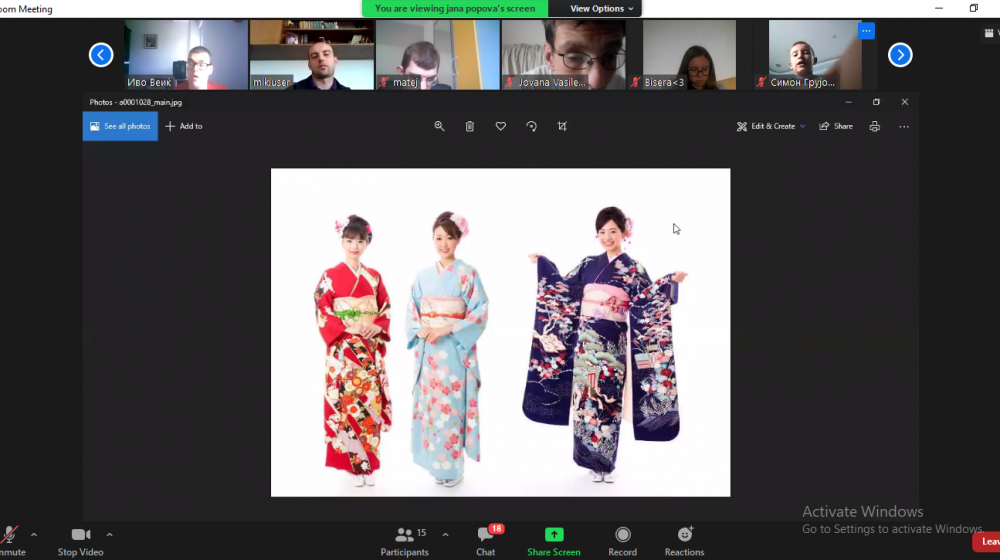This screenshot has height=560, width=1000.
Task: Add photo to favorites with heart icon
Action: click(x=501, y=126)
